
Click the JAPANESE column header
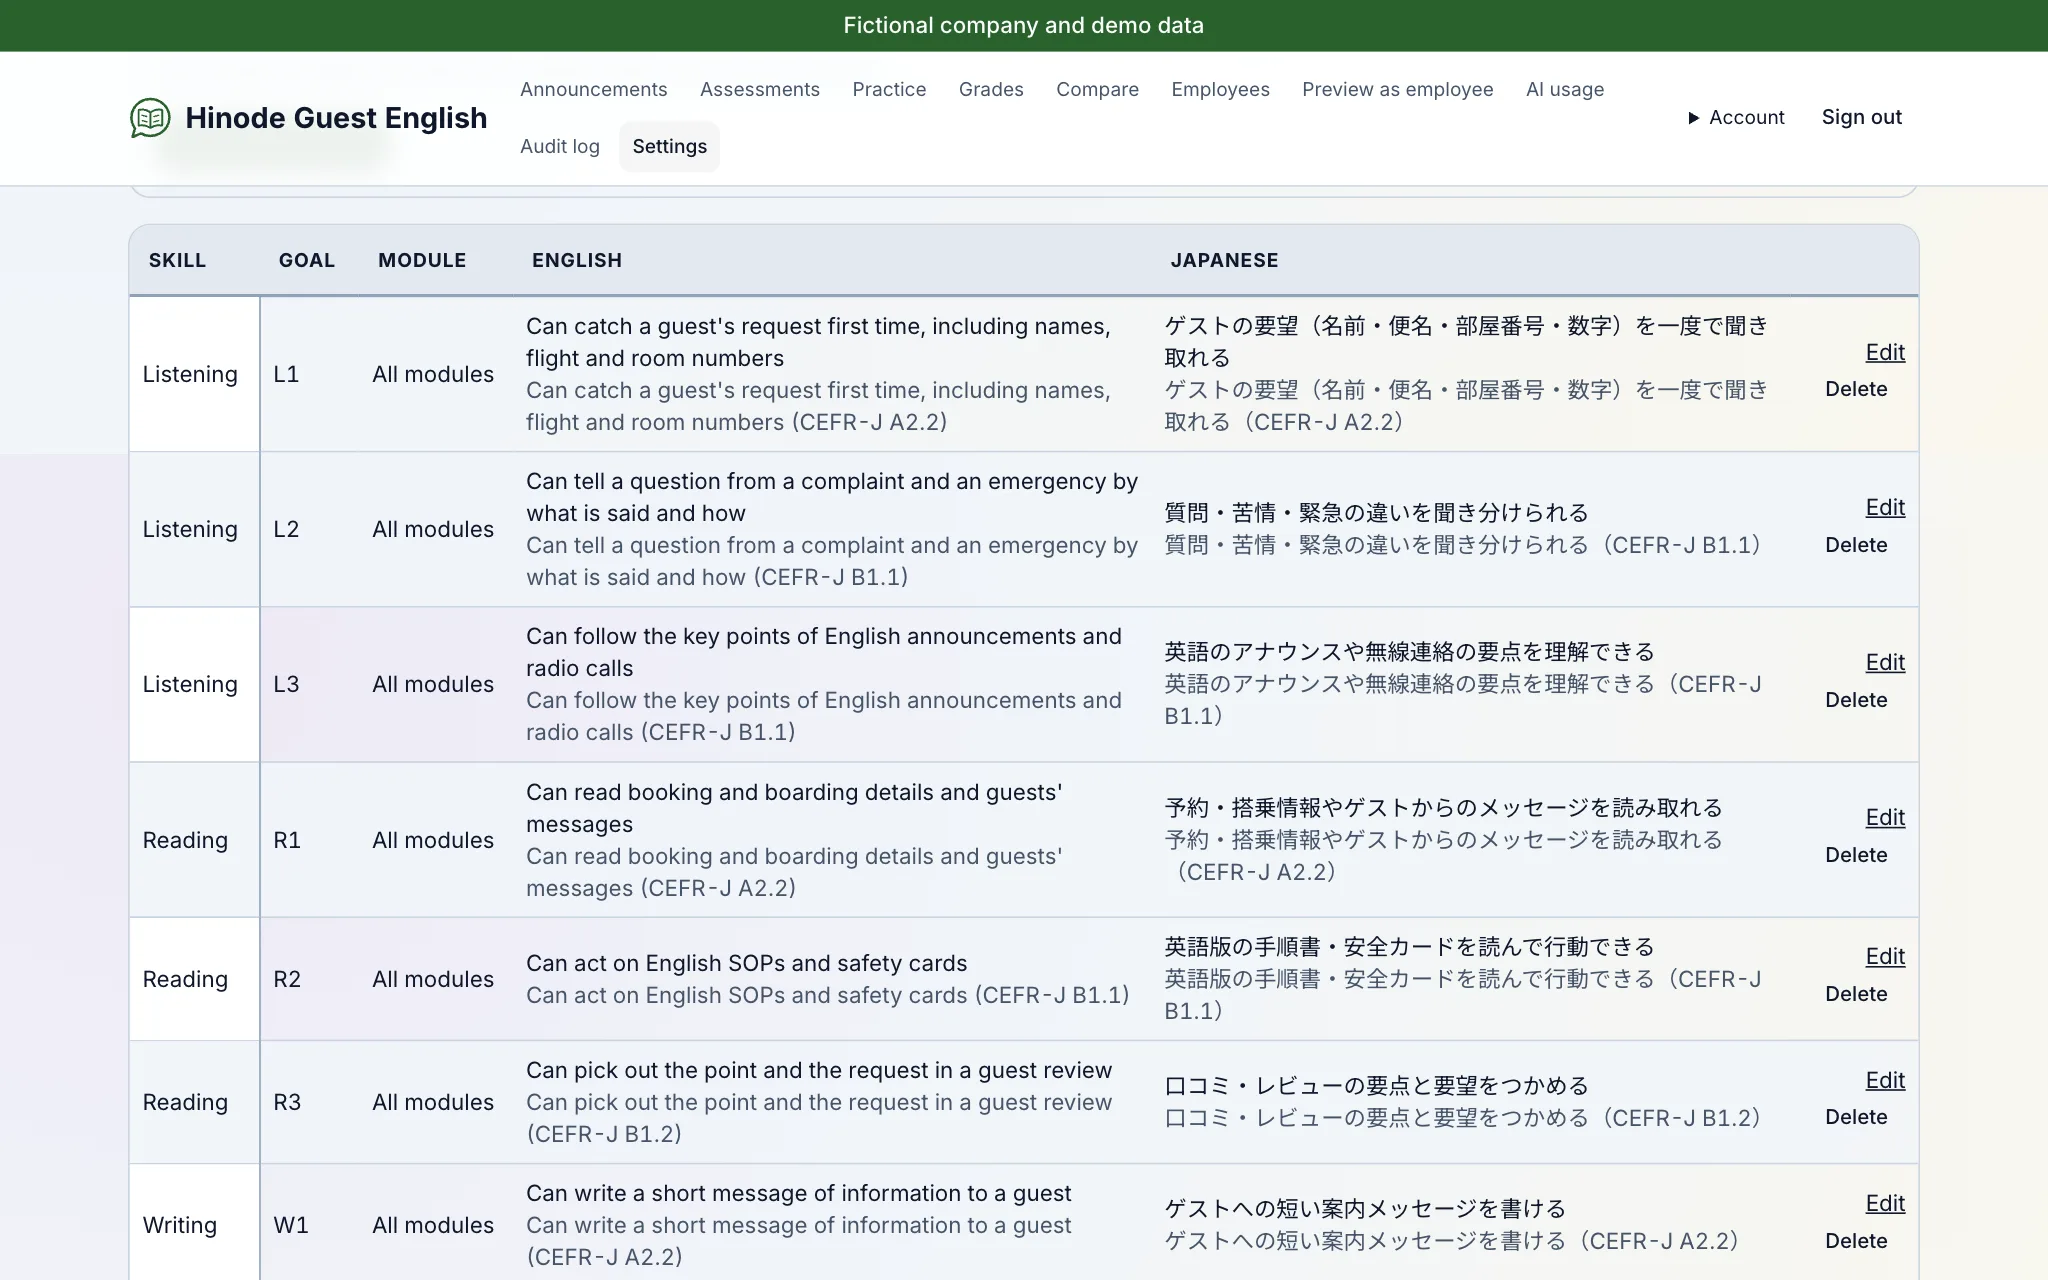point(1224,260)
